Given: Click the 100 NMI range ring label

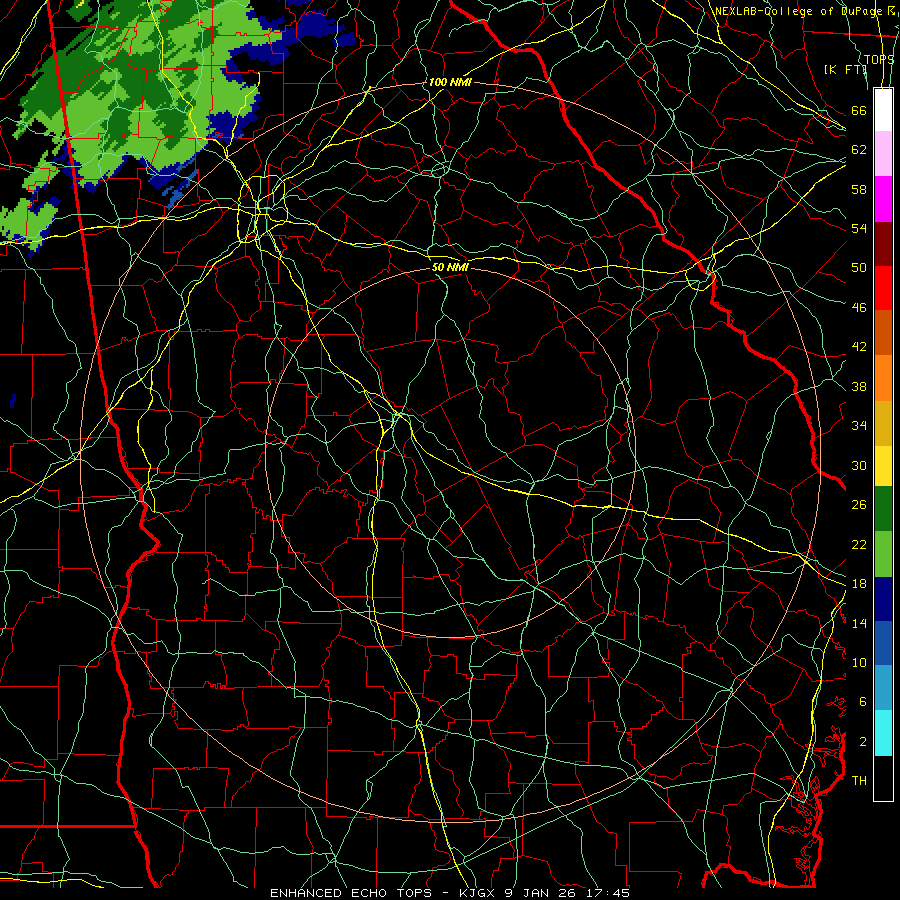Looking at the screenshot, I should 449,83.
